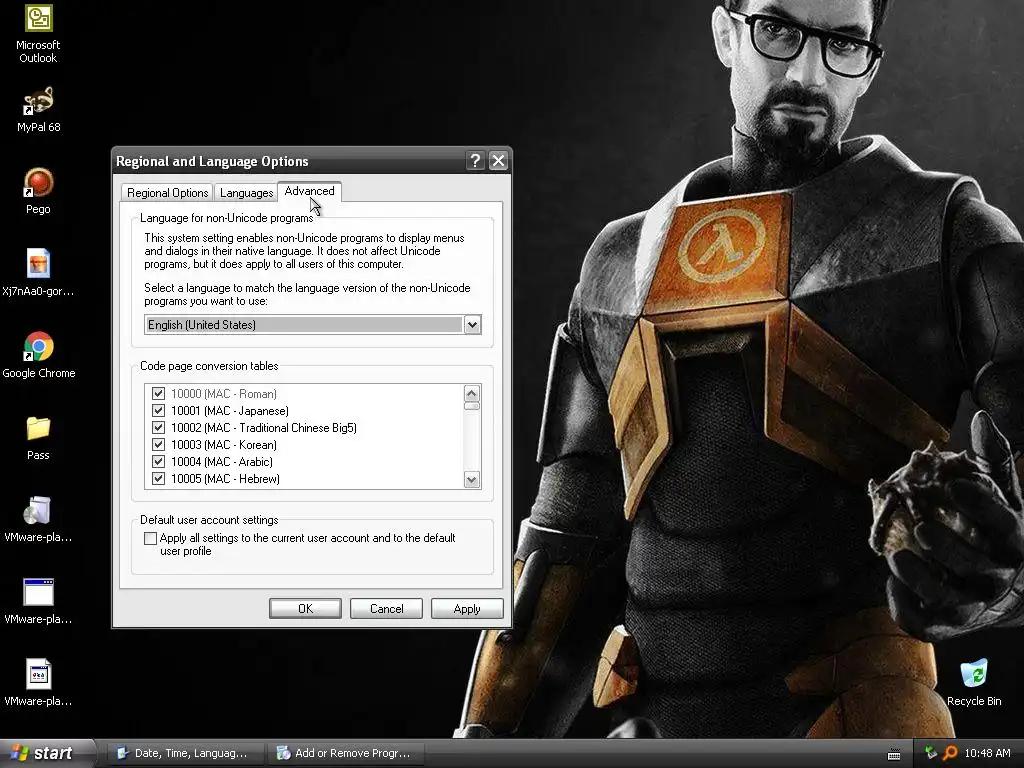Select the Pego desktop shortcut
Screen dimensions: 1024x768
[38, 191]
